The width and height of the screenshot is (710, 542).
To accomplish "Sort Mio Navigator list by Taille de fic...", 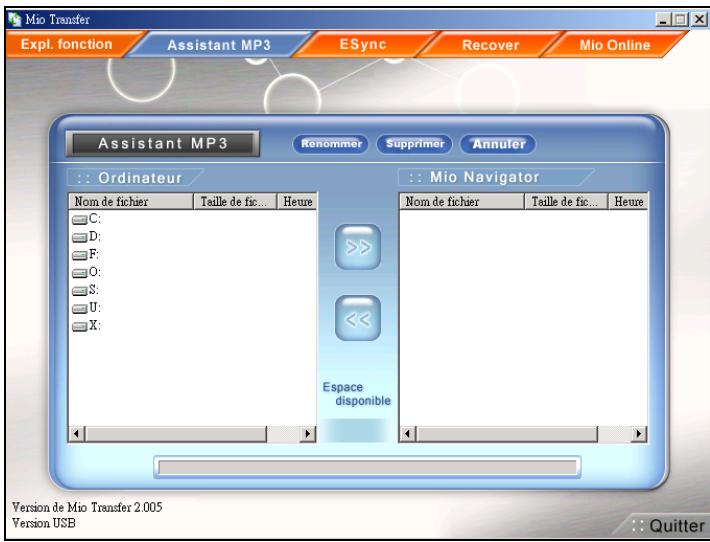I will pos(566,201).
